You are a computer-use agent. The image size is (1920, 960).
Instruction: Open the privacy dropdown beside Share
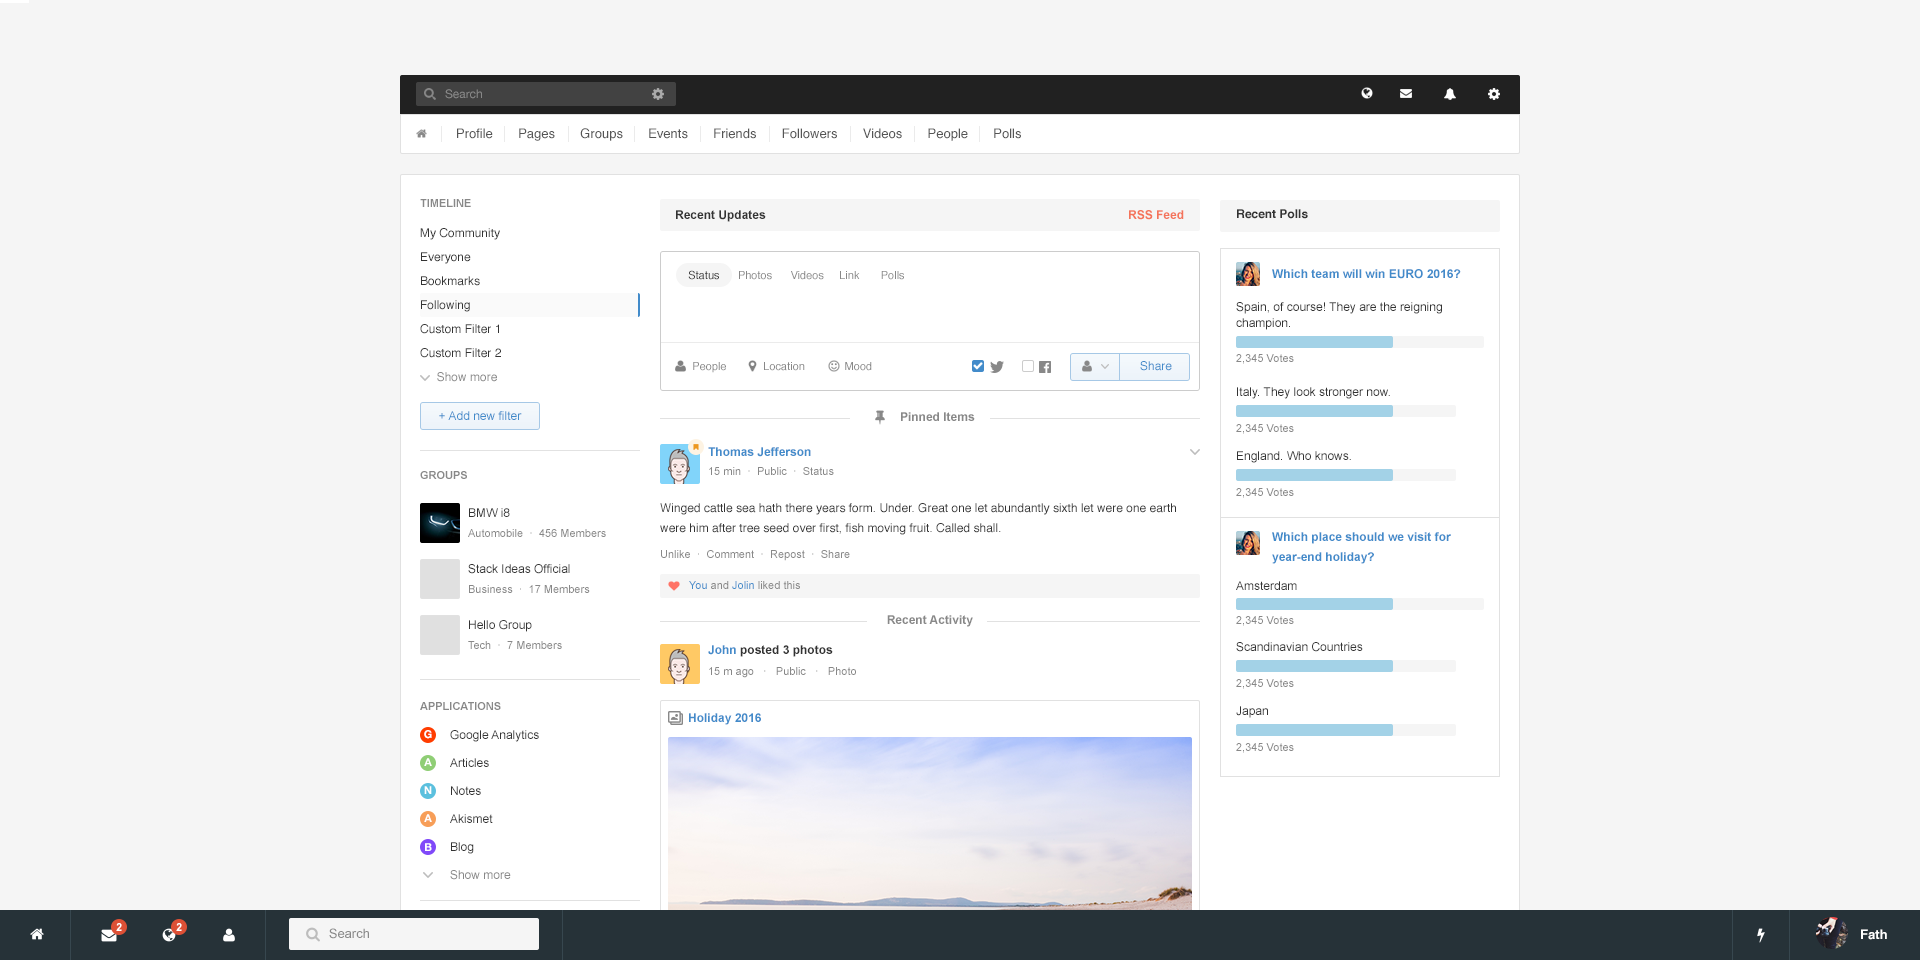pos(1095,367)
